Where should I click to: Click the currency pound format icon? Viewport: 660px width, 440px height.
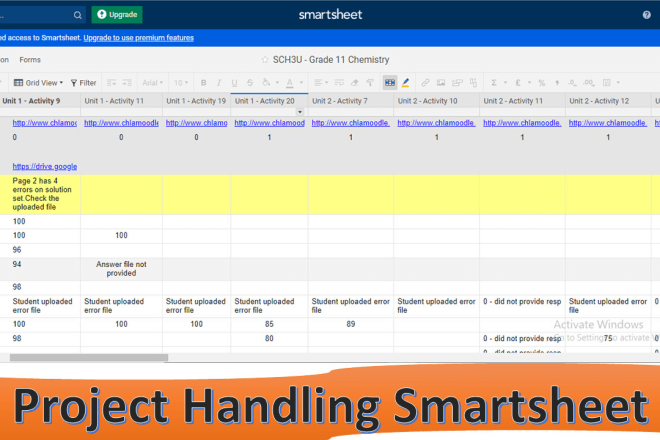point(518,83)
